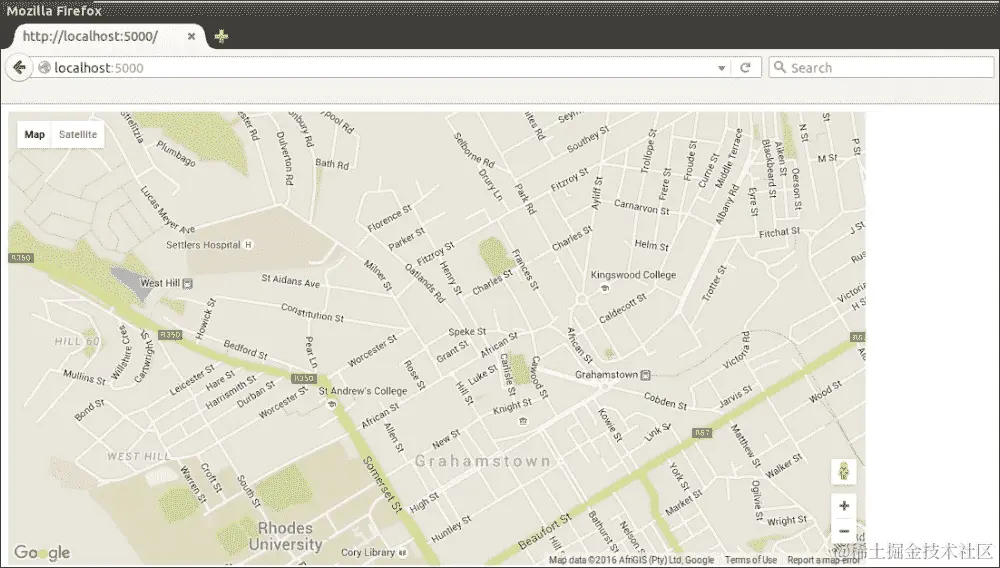
Task: Zoom out the map with minus button
Action: pos(844,530)
